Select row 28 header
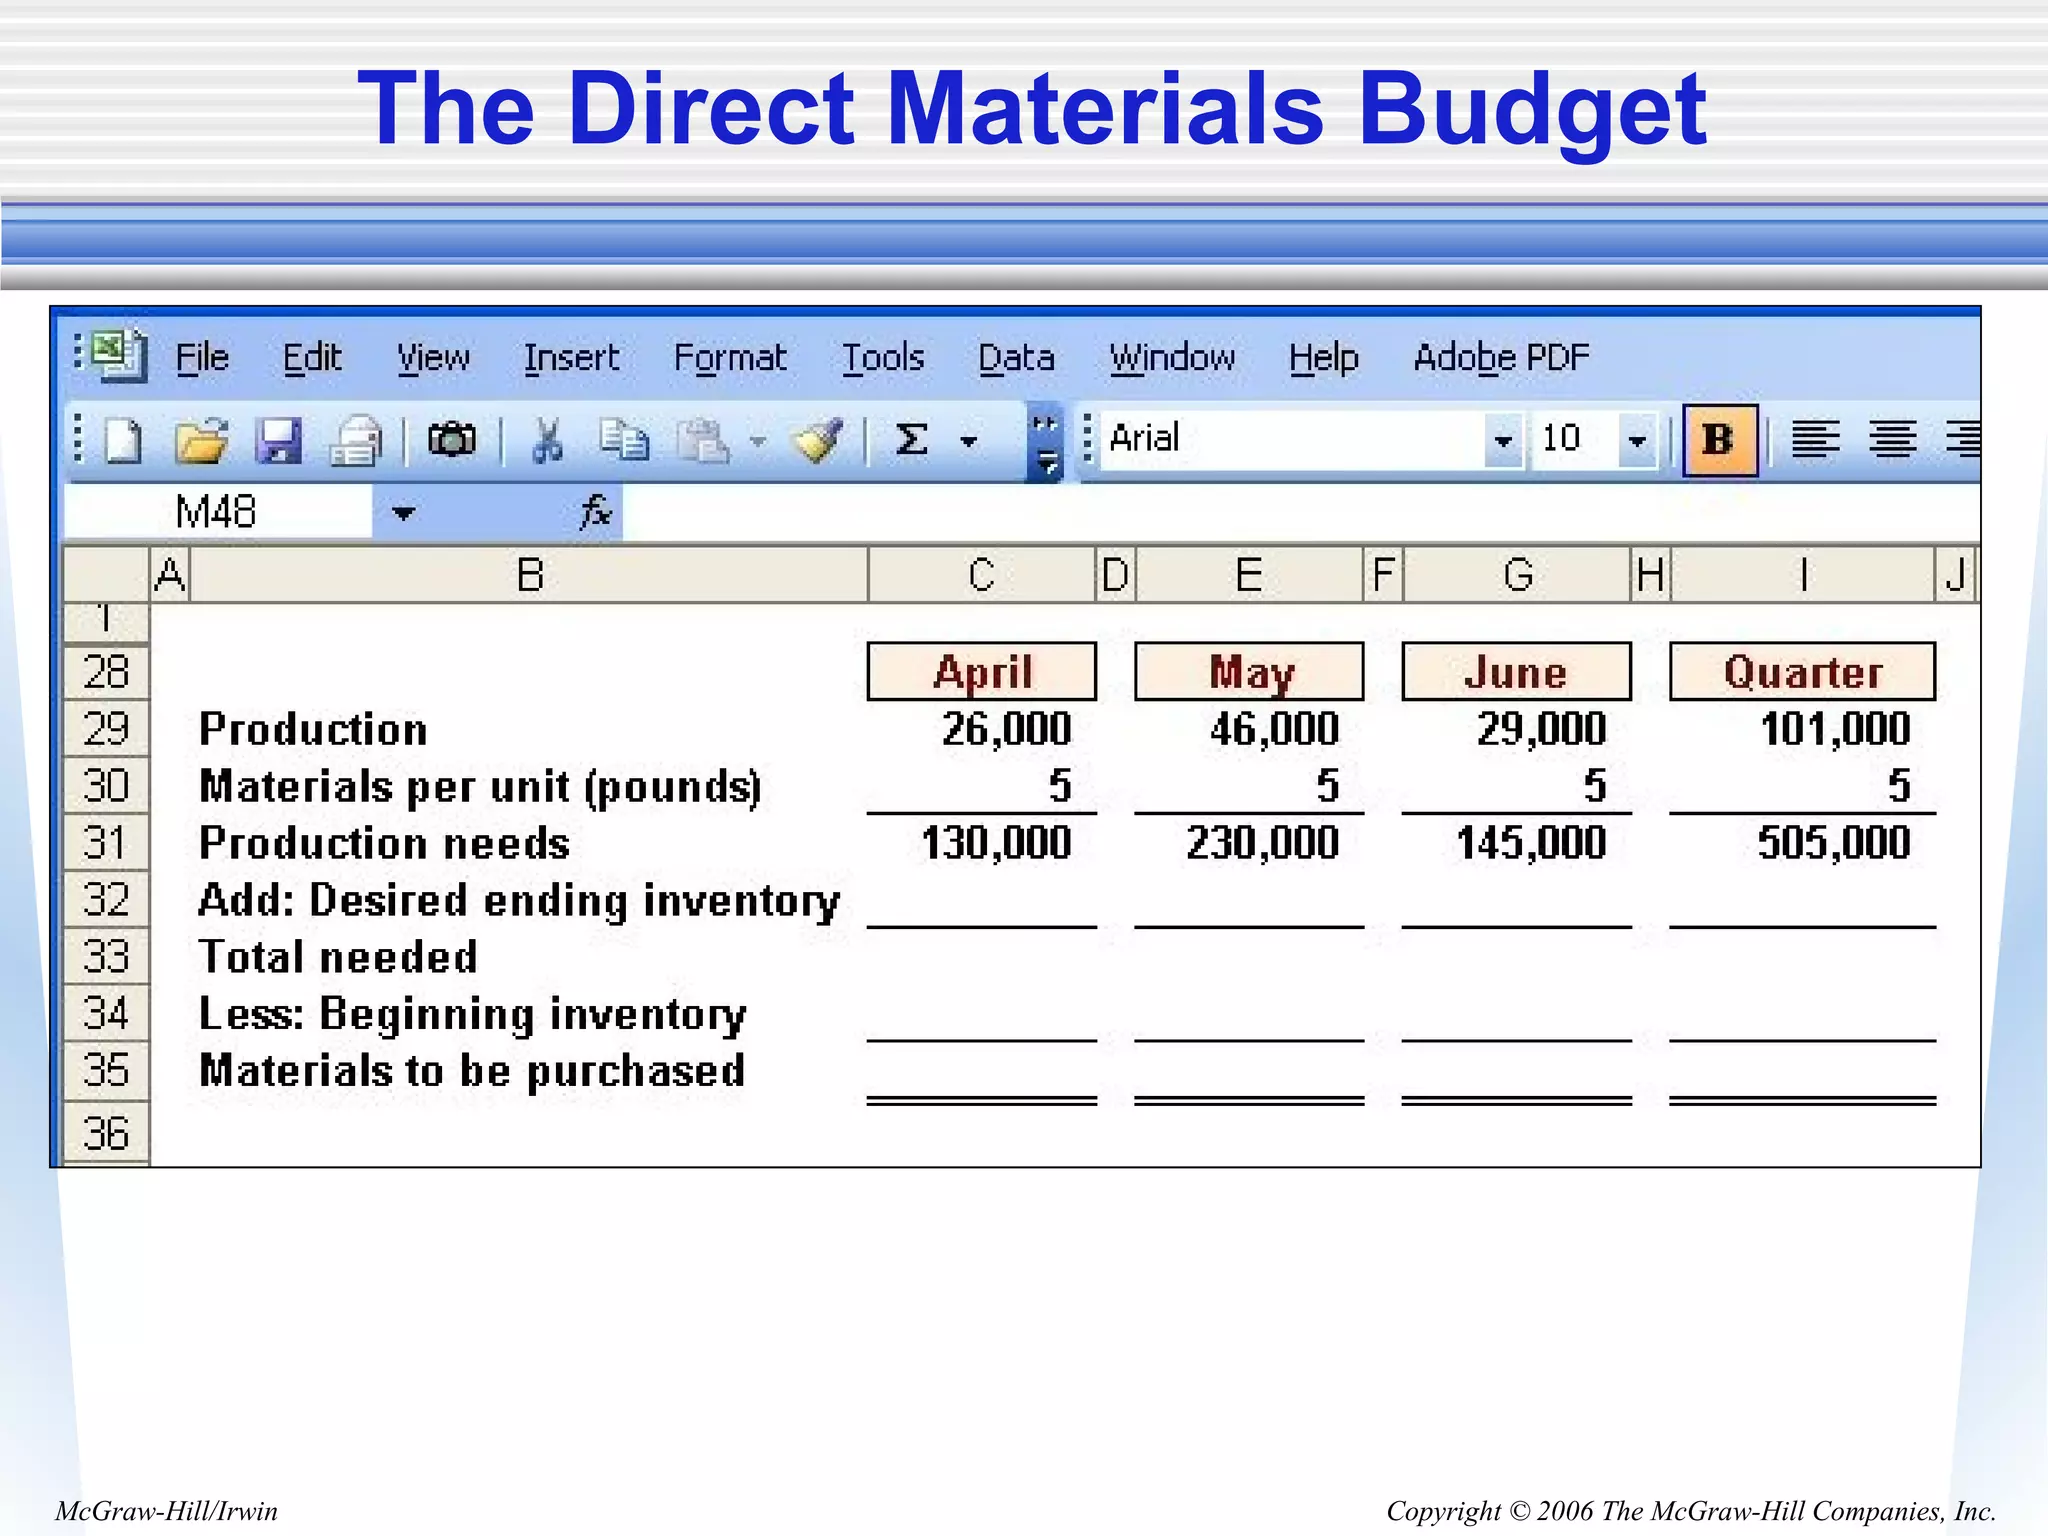Image resolution: width=2048 pixels, height=1536 pixels. pyautogui.click(x=106, y=672)
